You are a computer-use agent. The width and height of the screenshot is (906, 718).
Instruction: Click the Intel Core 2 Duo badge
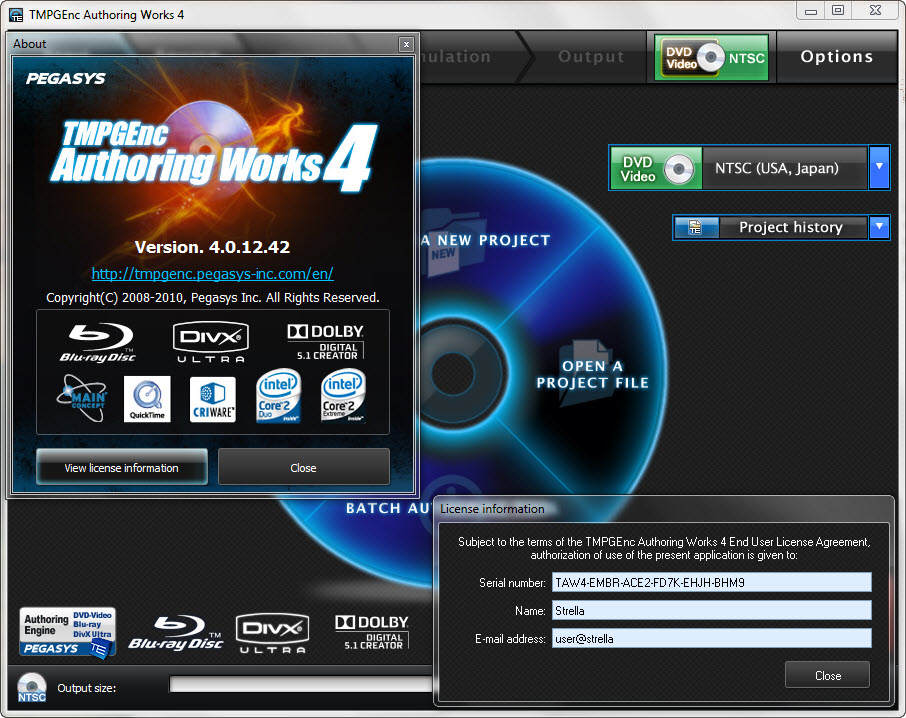tap(278, 396)
